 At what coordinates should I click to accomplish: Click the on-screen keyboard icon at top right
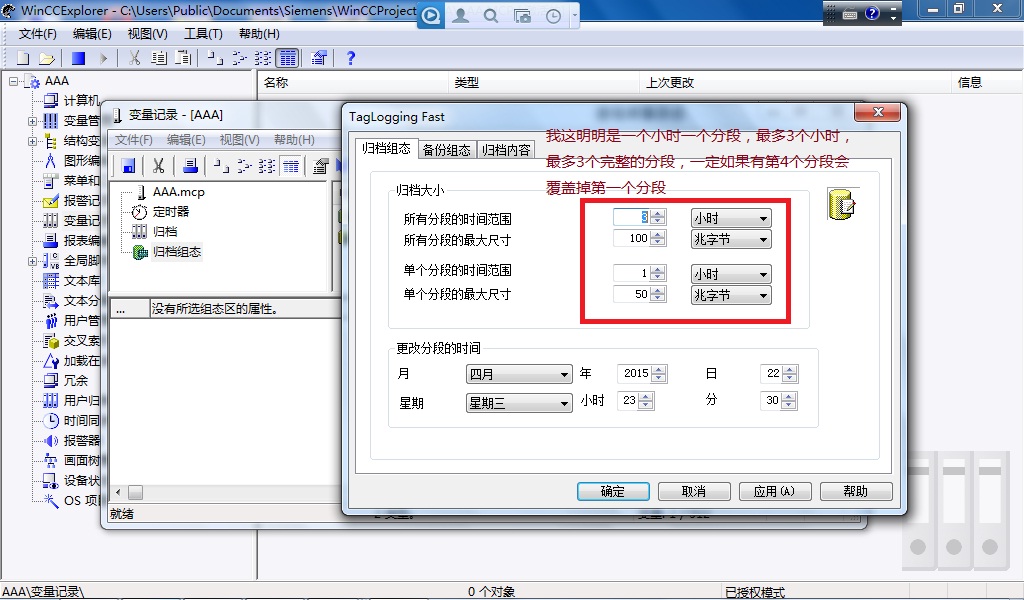tap(850, 14)
